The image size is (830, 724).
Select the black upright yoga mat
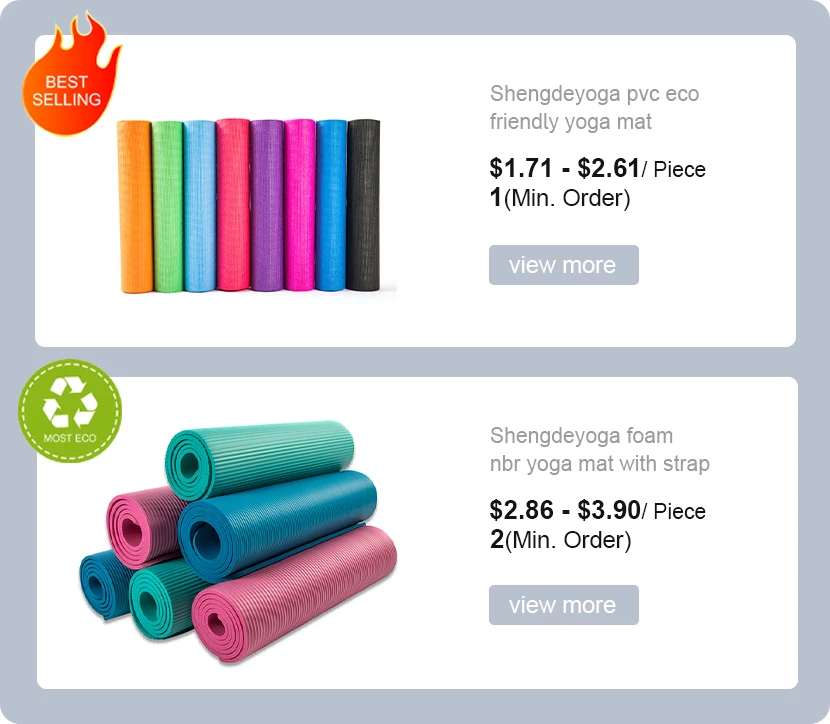[364, 206]
